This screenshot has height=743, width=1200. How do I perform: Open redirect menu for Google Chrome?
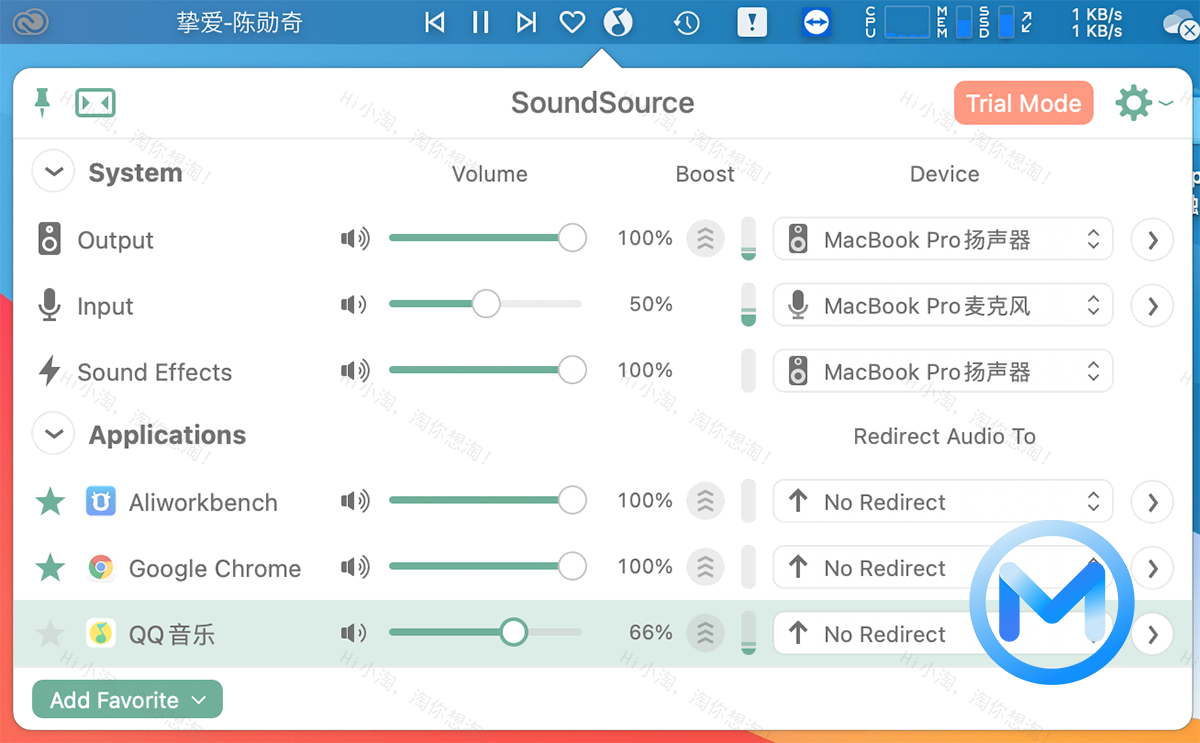pyautogui.click(x=942, y=568)
